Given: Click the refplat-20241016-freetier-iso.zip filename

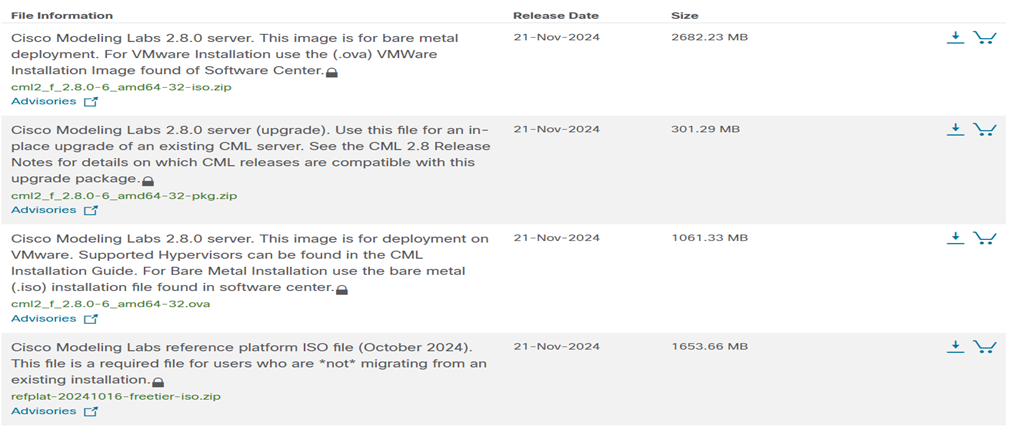Looking at the screenshot, I should tap(116, 396).
